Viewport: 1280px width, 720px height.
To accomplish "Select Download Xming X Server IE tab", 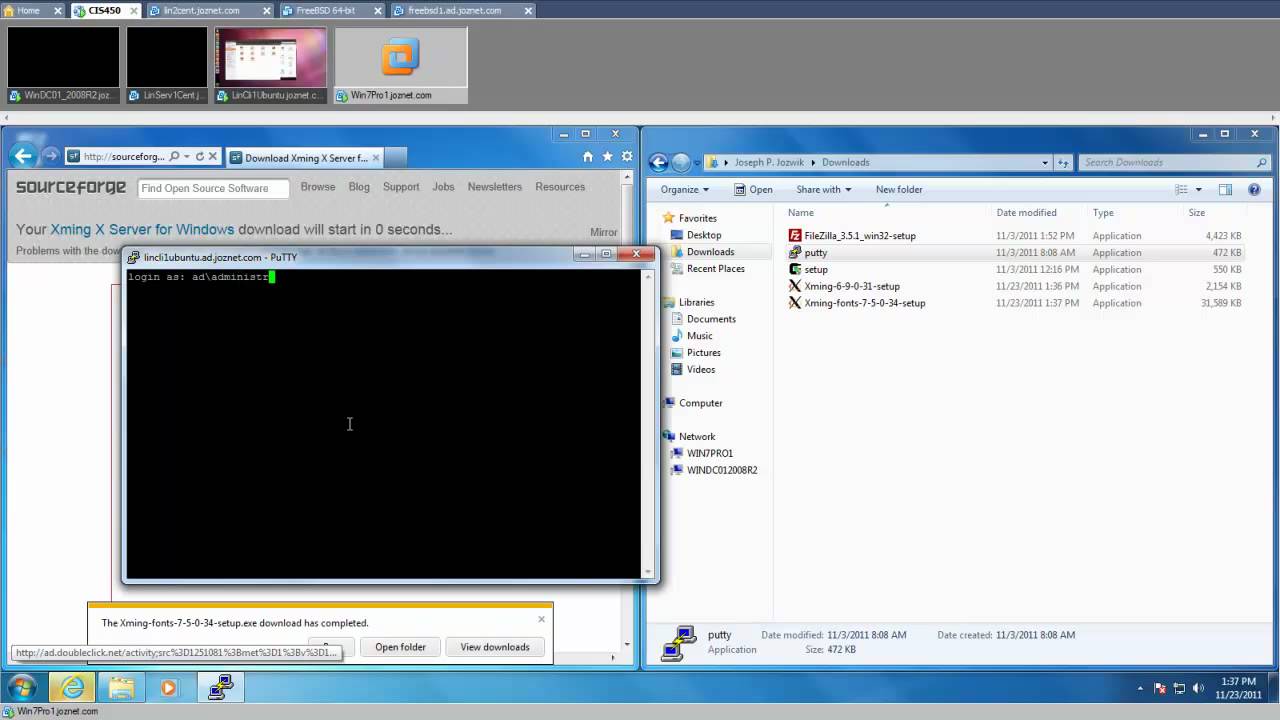I will pyautogui.click(x=303, y=157).
